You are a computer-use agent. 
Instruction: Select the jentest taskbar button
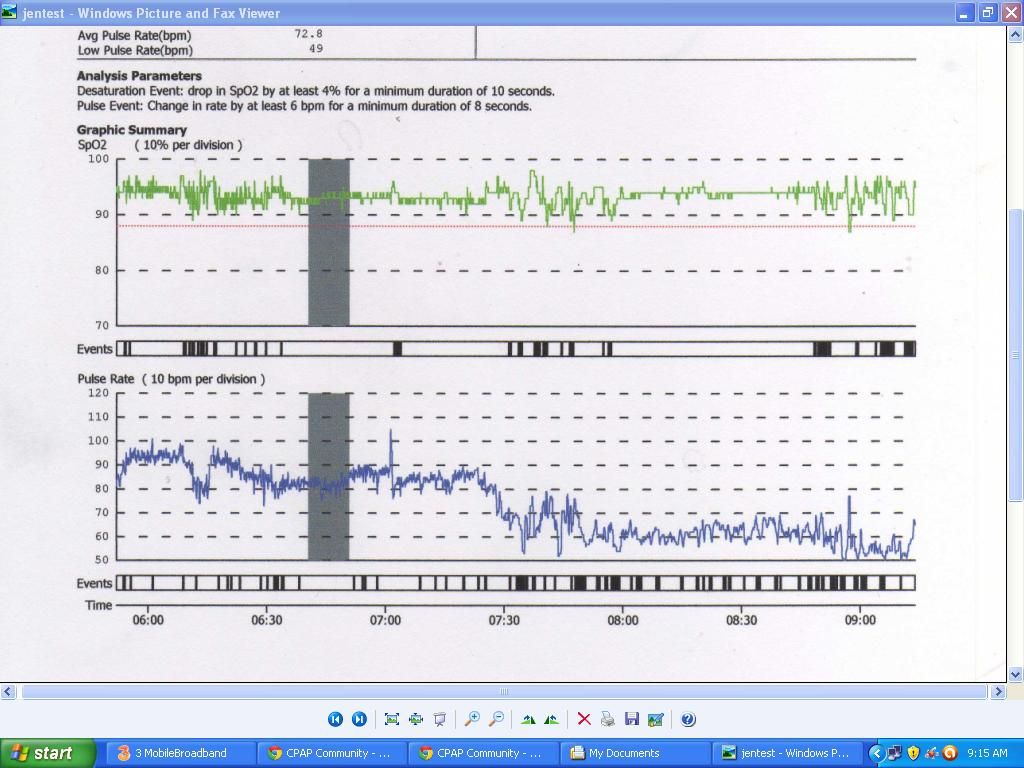[x=786, y=753]
